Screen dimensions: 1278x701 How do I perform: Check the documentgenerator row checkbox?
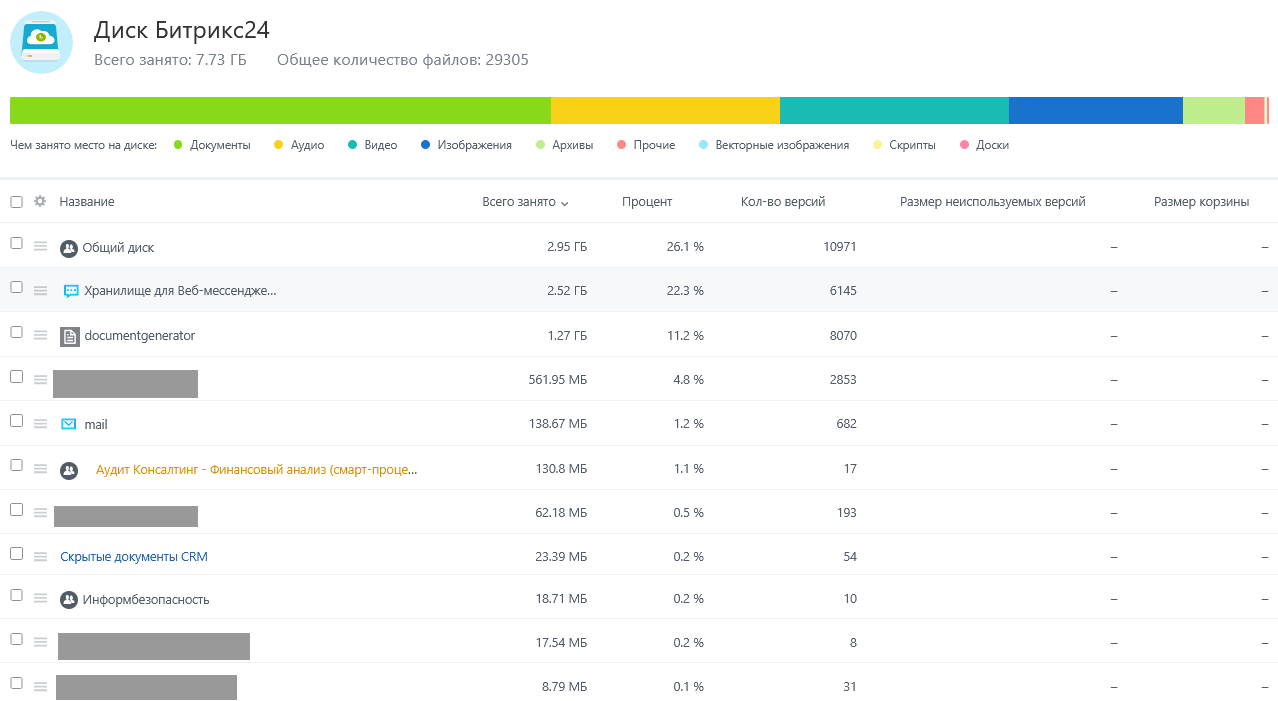[x=16, y=332]
